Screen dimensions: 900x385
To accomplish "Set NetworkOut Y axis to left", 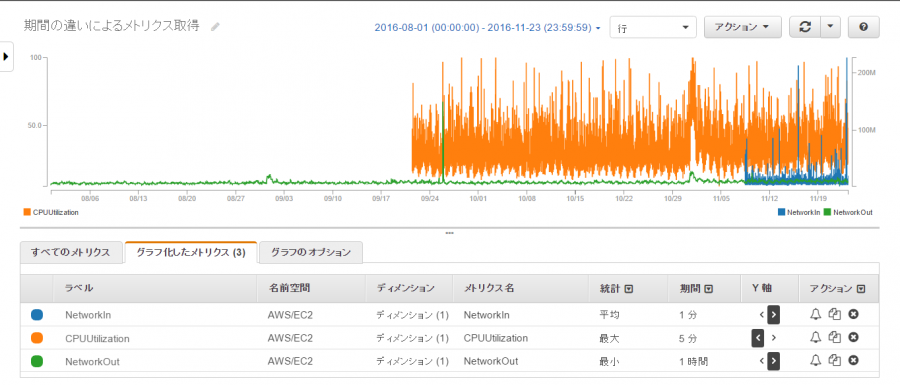I will point(762,361).
